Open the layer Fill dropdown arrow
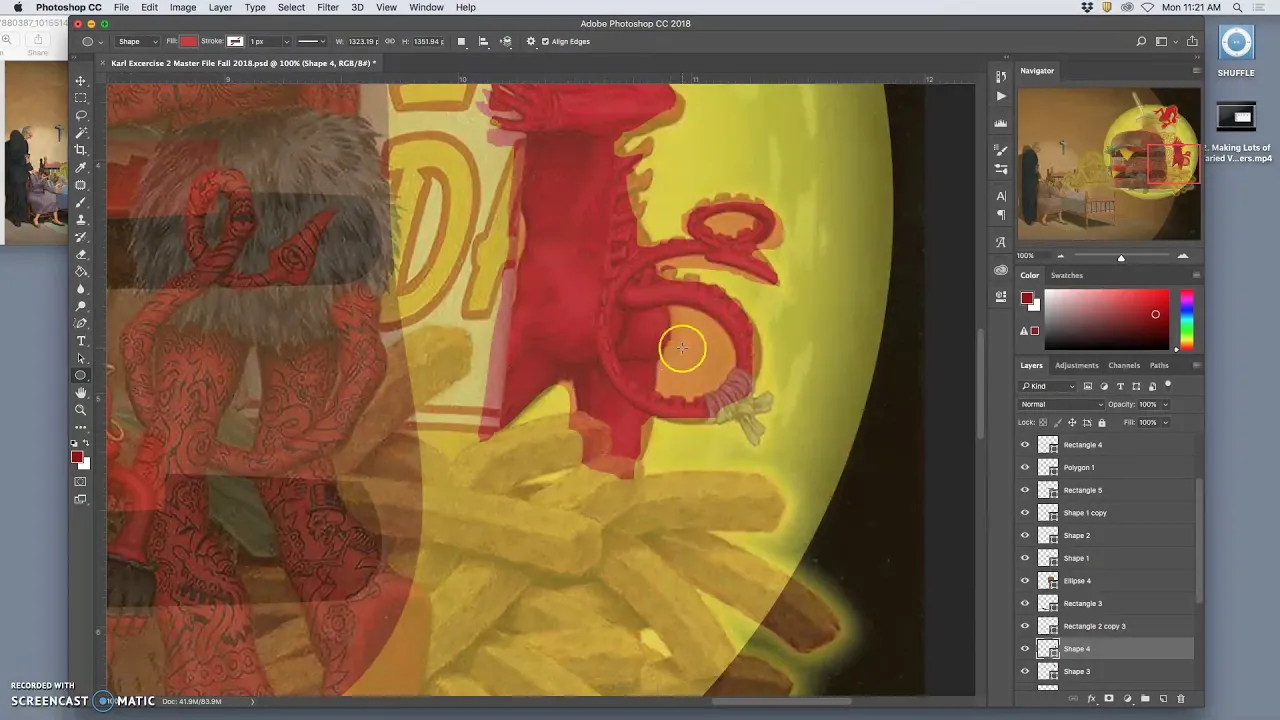The image size is (1280, 720). (1164, 422)
